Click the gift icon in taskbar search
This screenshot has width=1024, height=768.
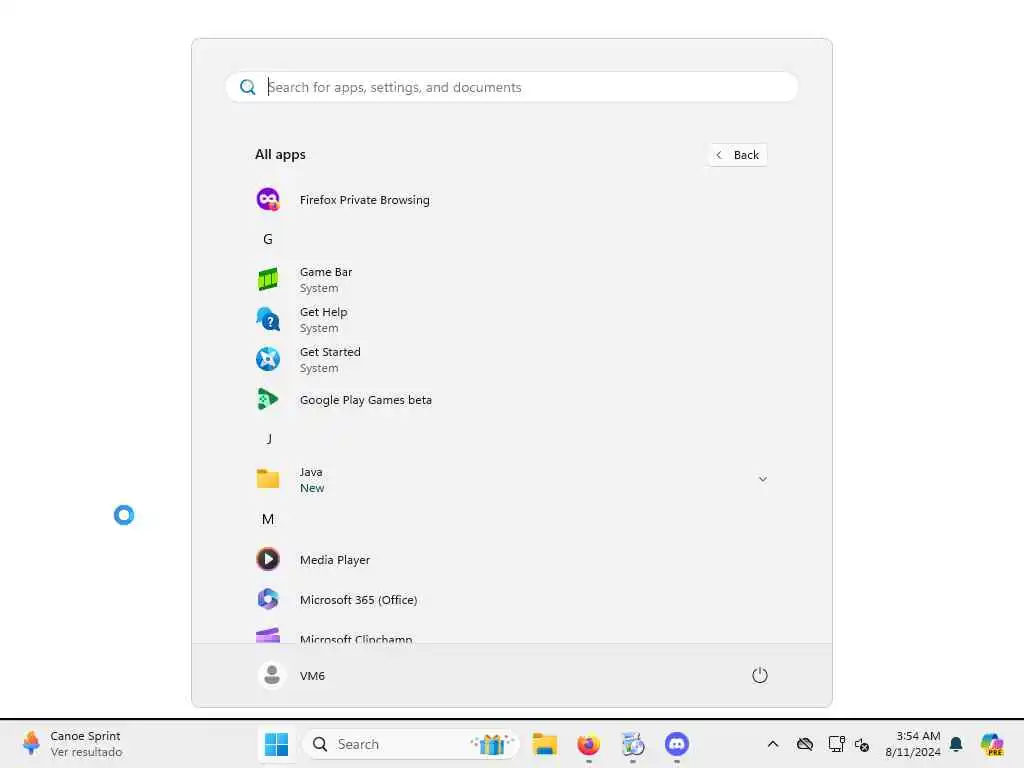pos(492,744)
